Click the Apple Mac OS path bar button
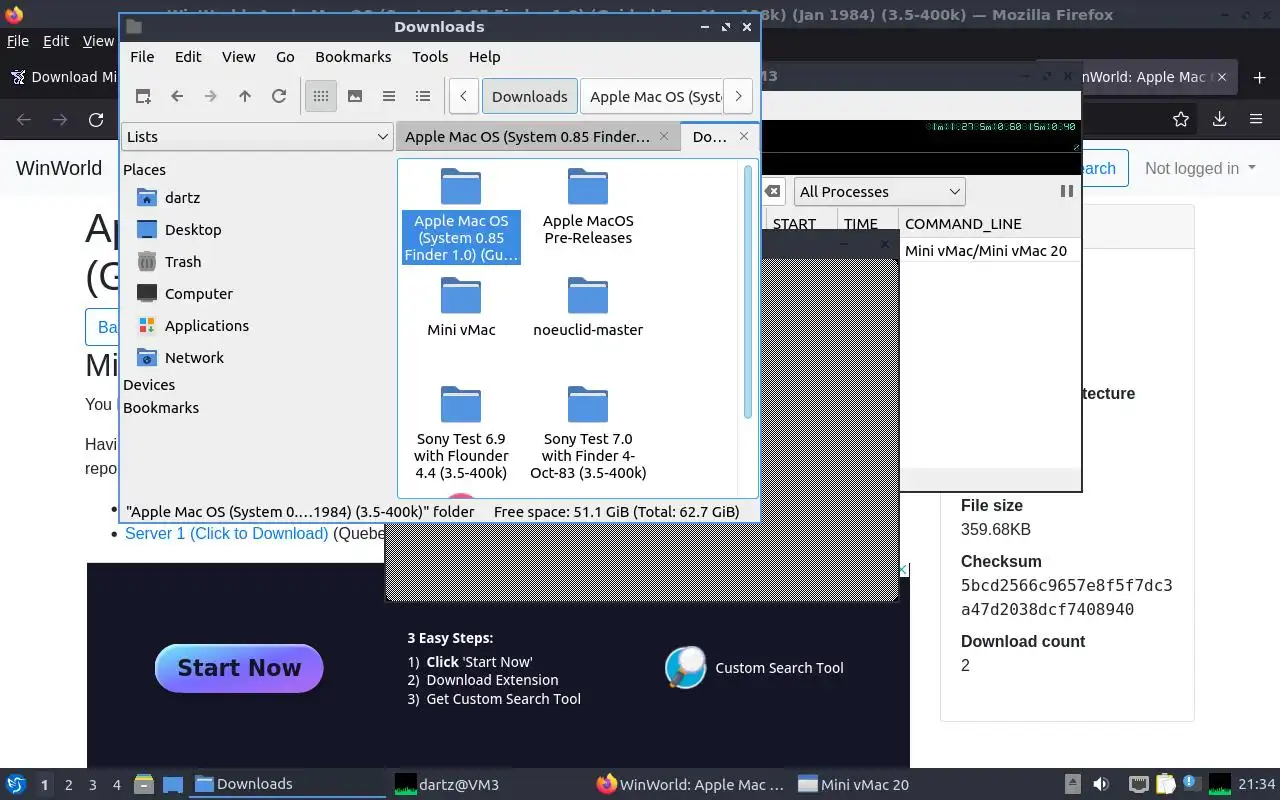1280x800 pixels. click(651, 96)
